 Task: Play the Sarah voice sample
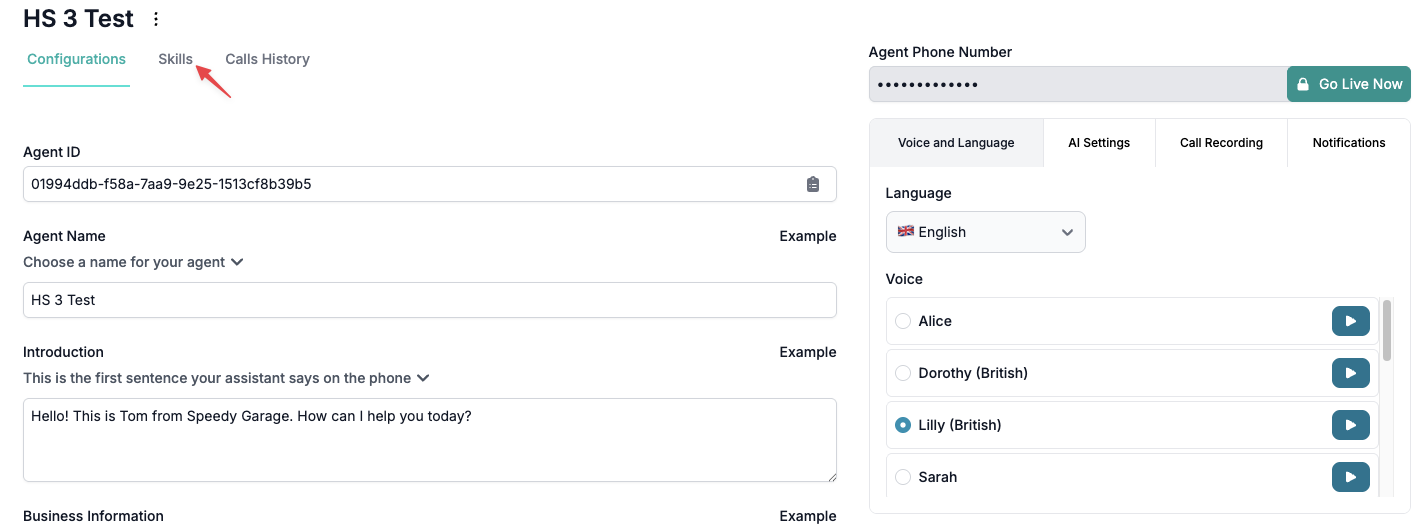(1350, 477)
